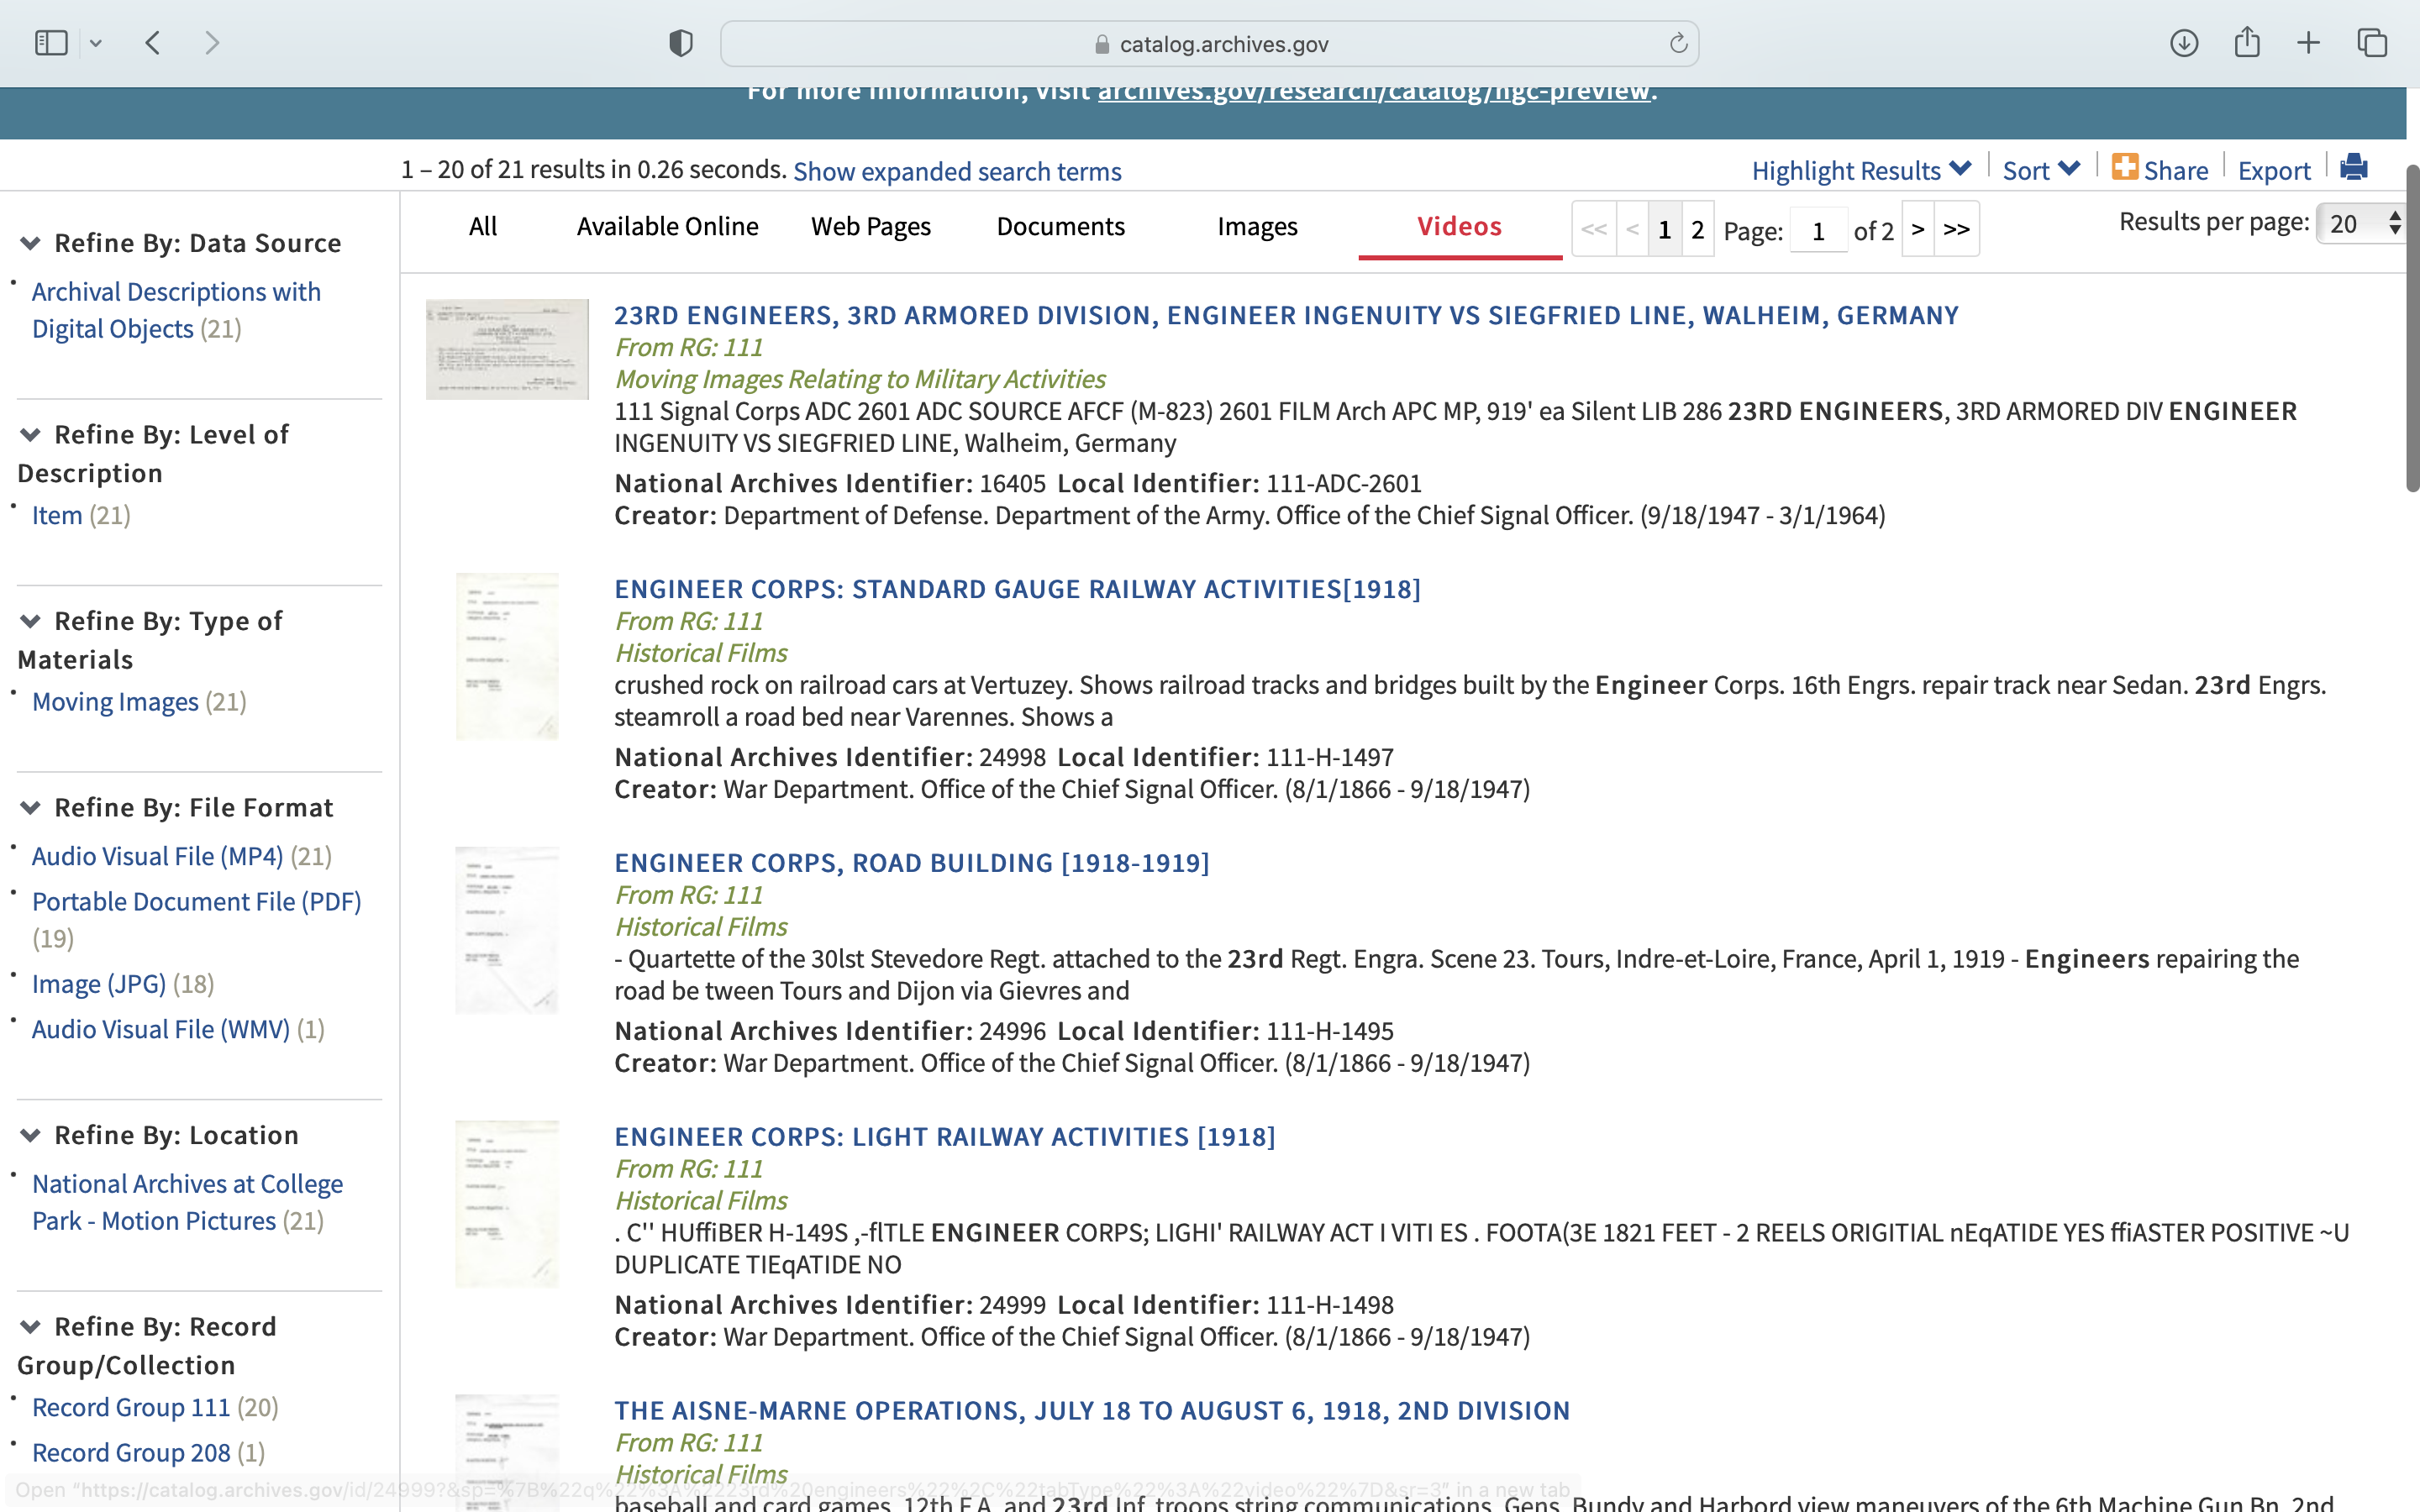Click the privacy shield icon
Image resolution: width=2420 pixels, height=1512 pixels.
(x=681, y=43)
